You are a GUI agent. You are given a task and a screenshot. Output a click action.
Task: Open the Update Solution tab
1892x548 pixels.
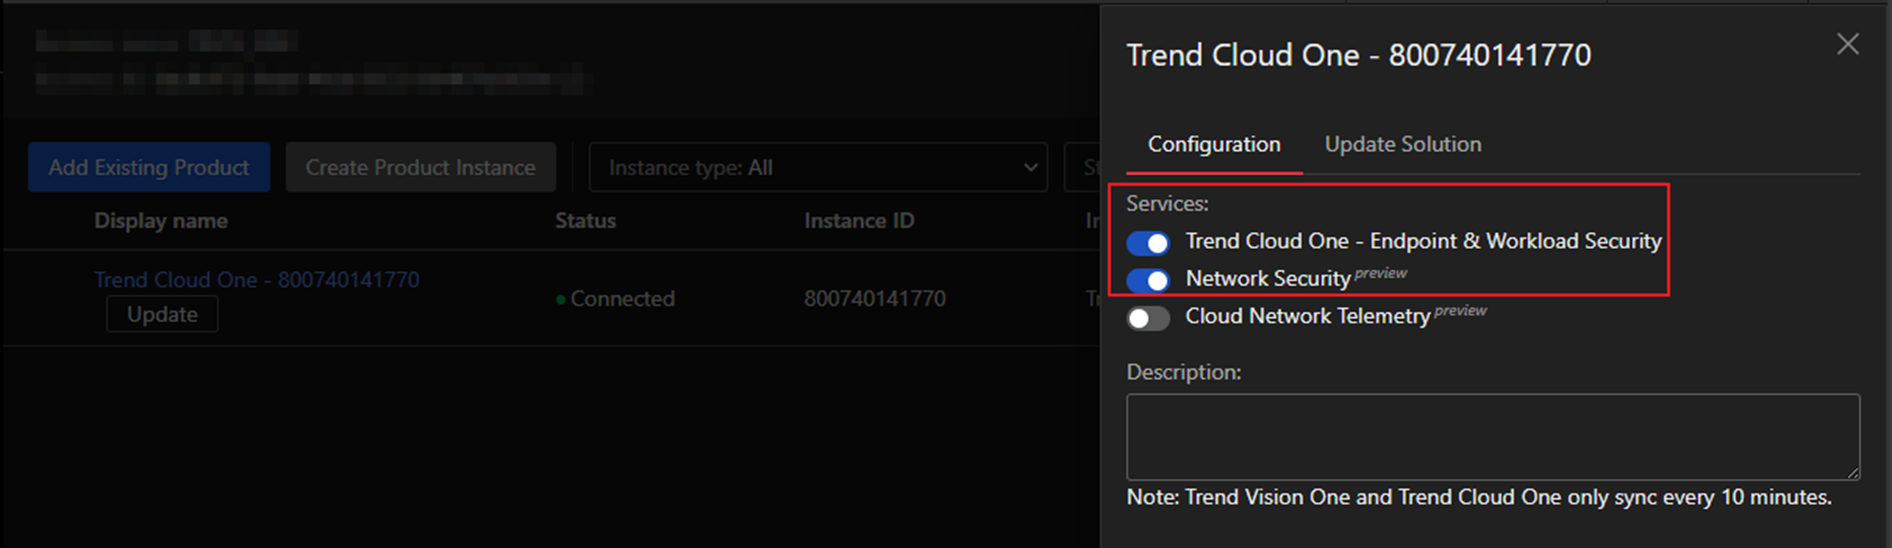(1402, 144)
